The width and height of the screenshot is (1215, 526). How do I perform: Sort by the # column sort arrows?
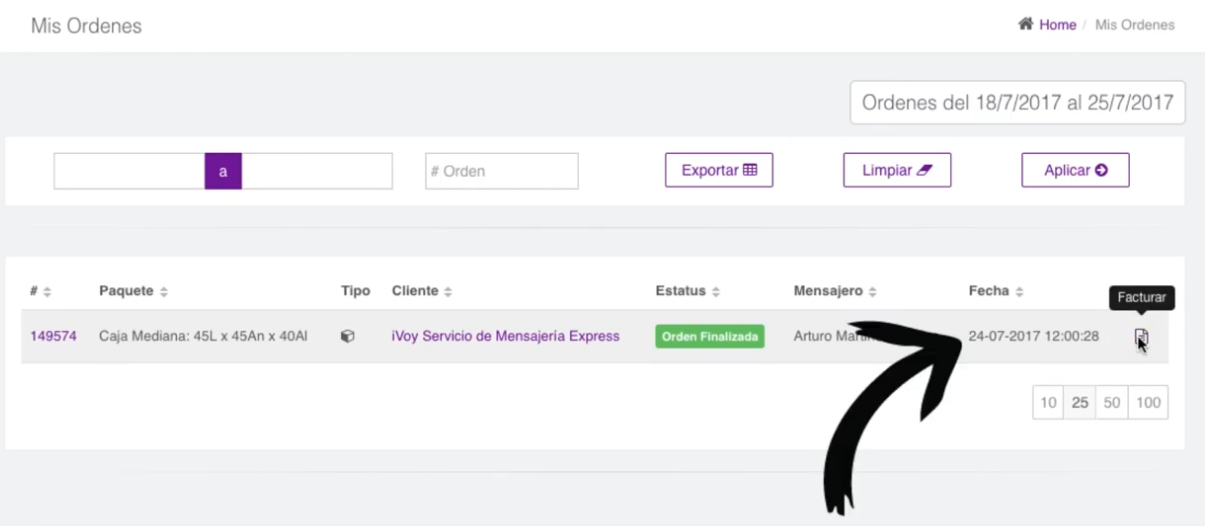click(47, 292)
